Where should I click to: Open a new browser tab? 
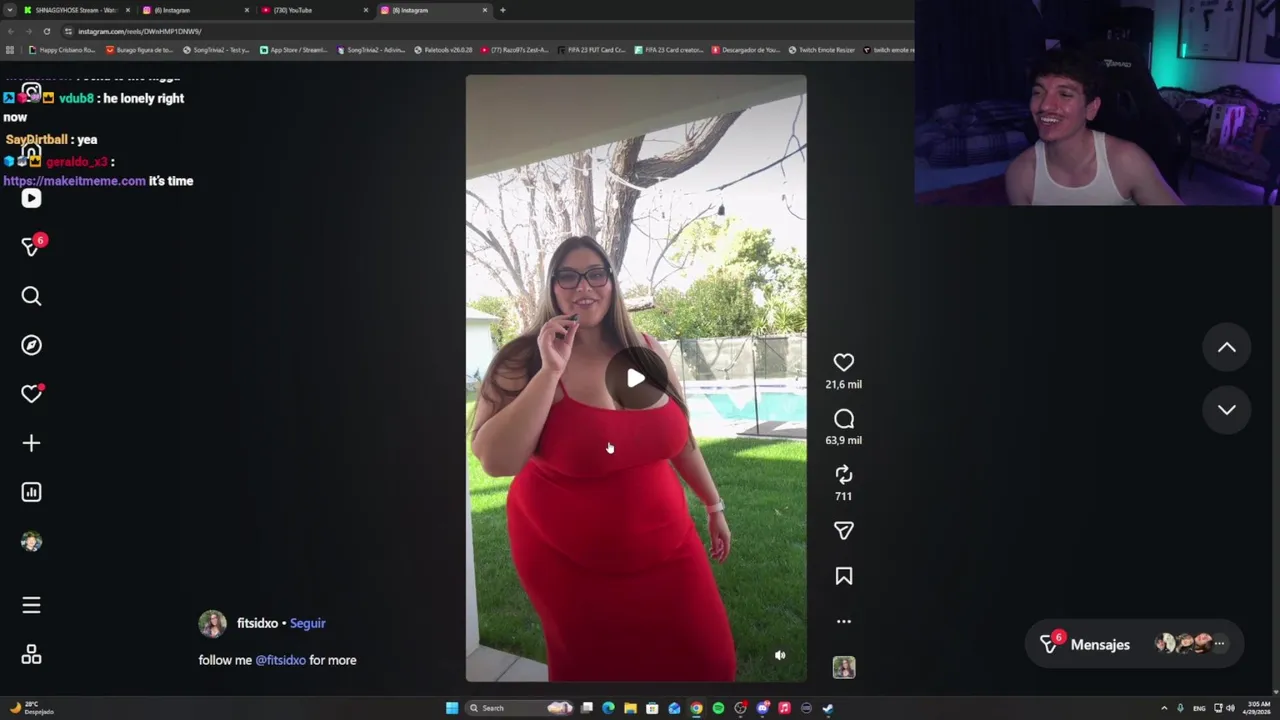tap(503, 10)
